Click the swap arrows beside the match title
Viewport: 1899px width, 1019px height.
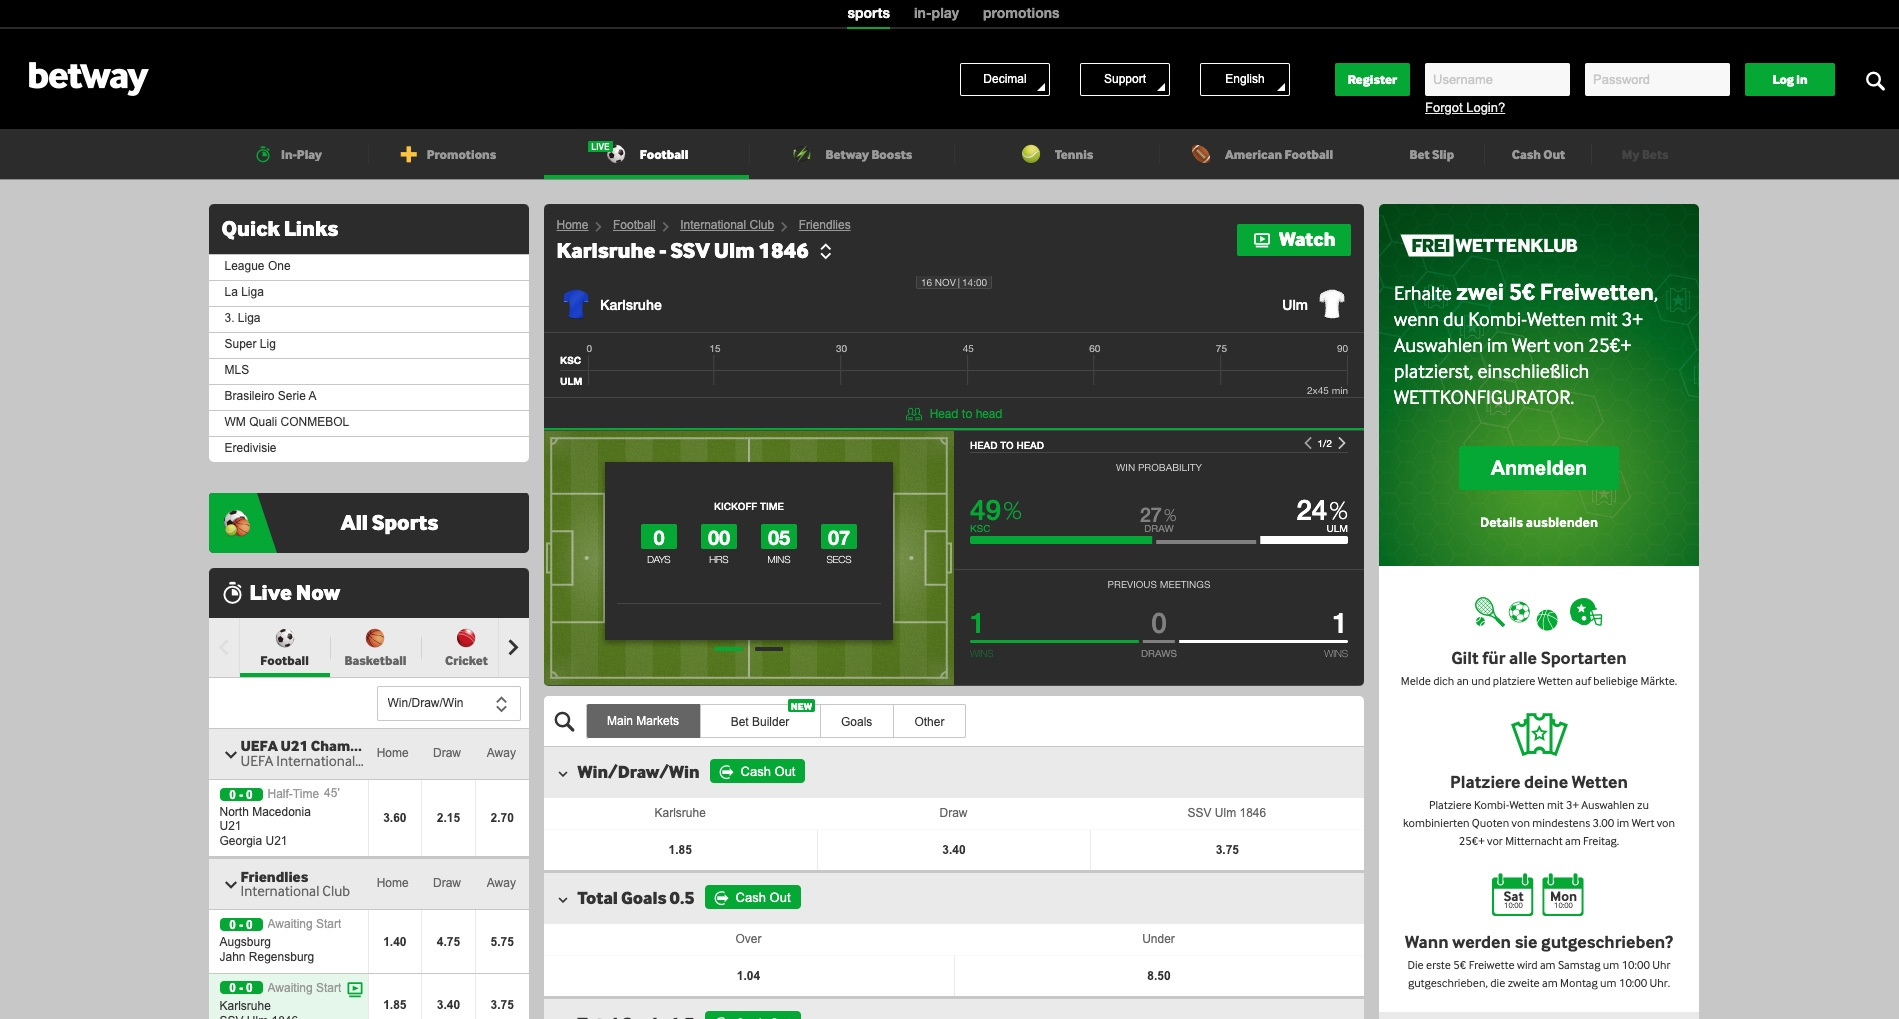826,252
